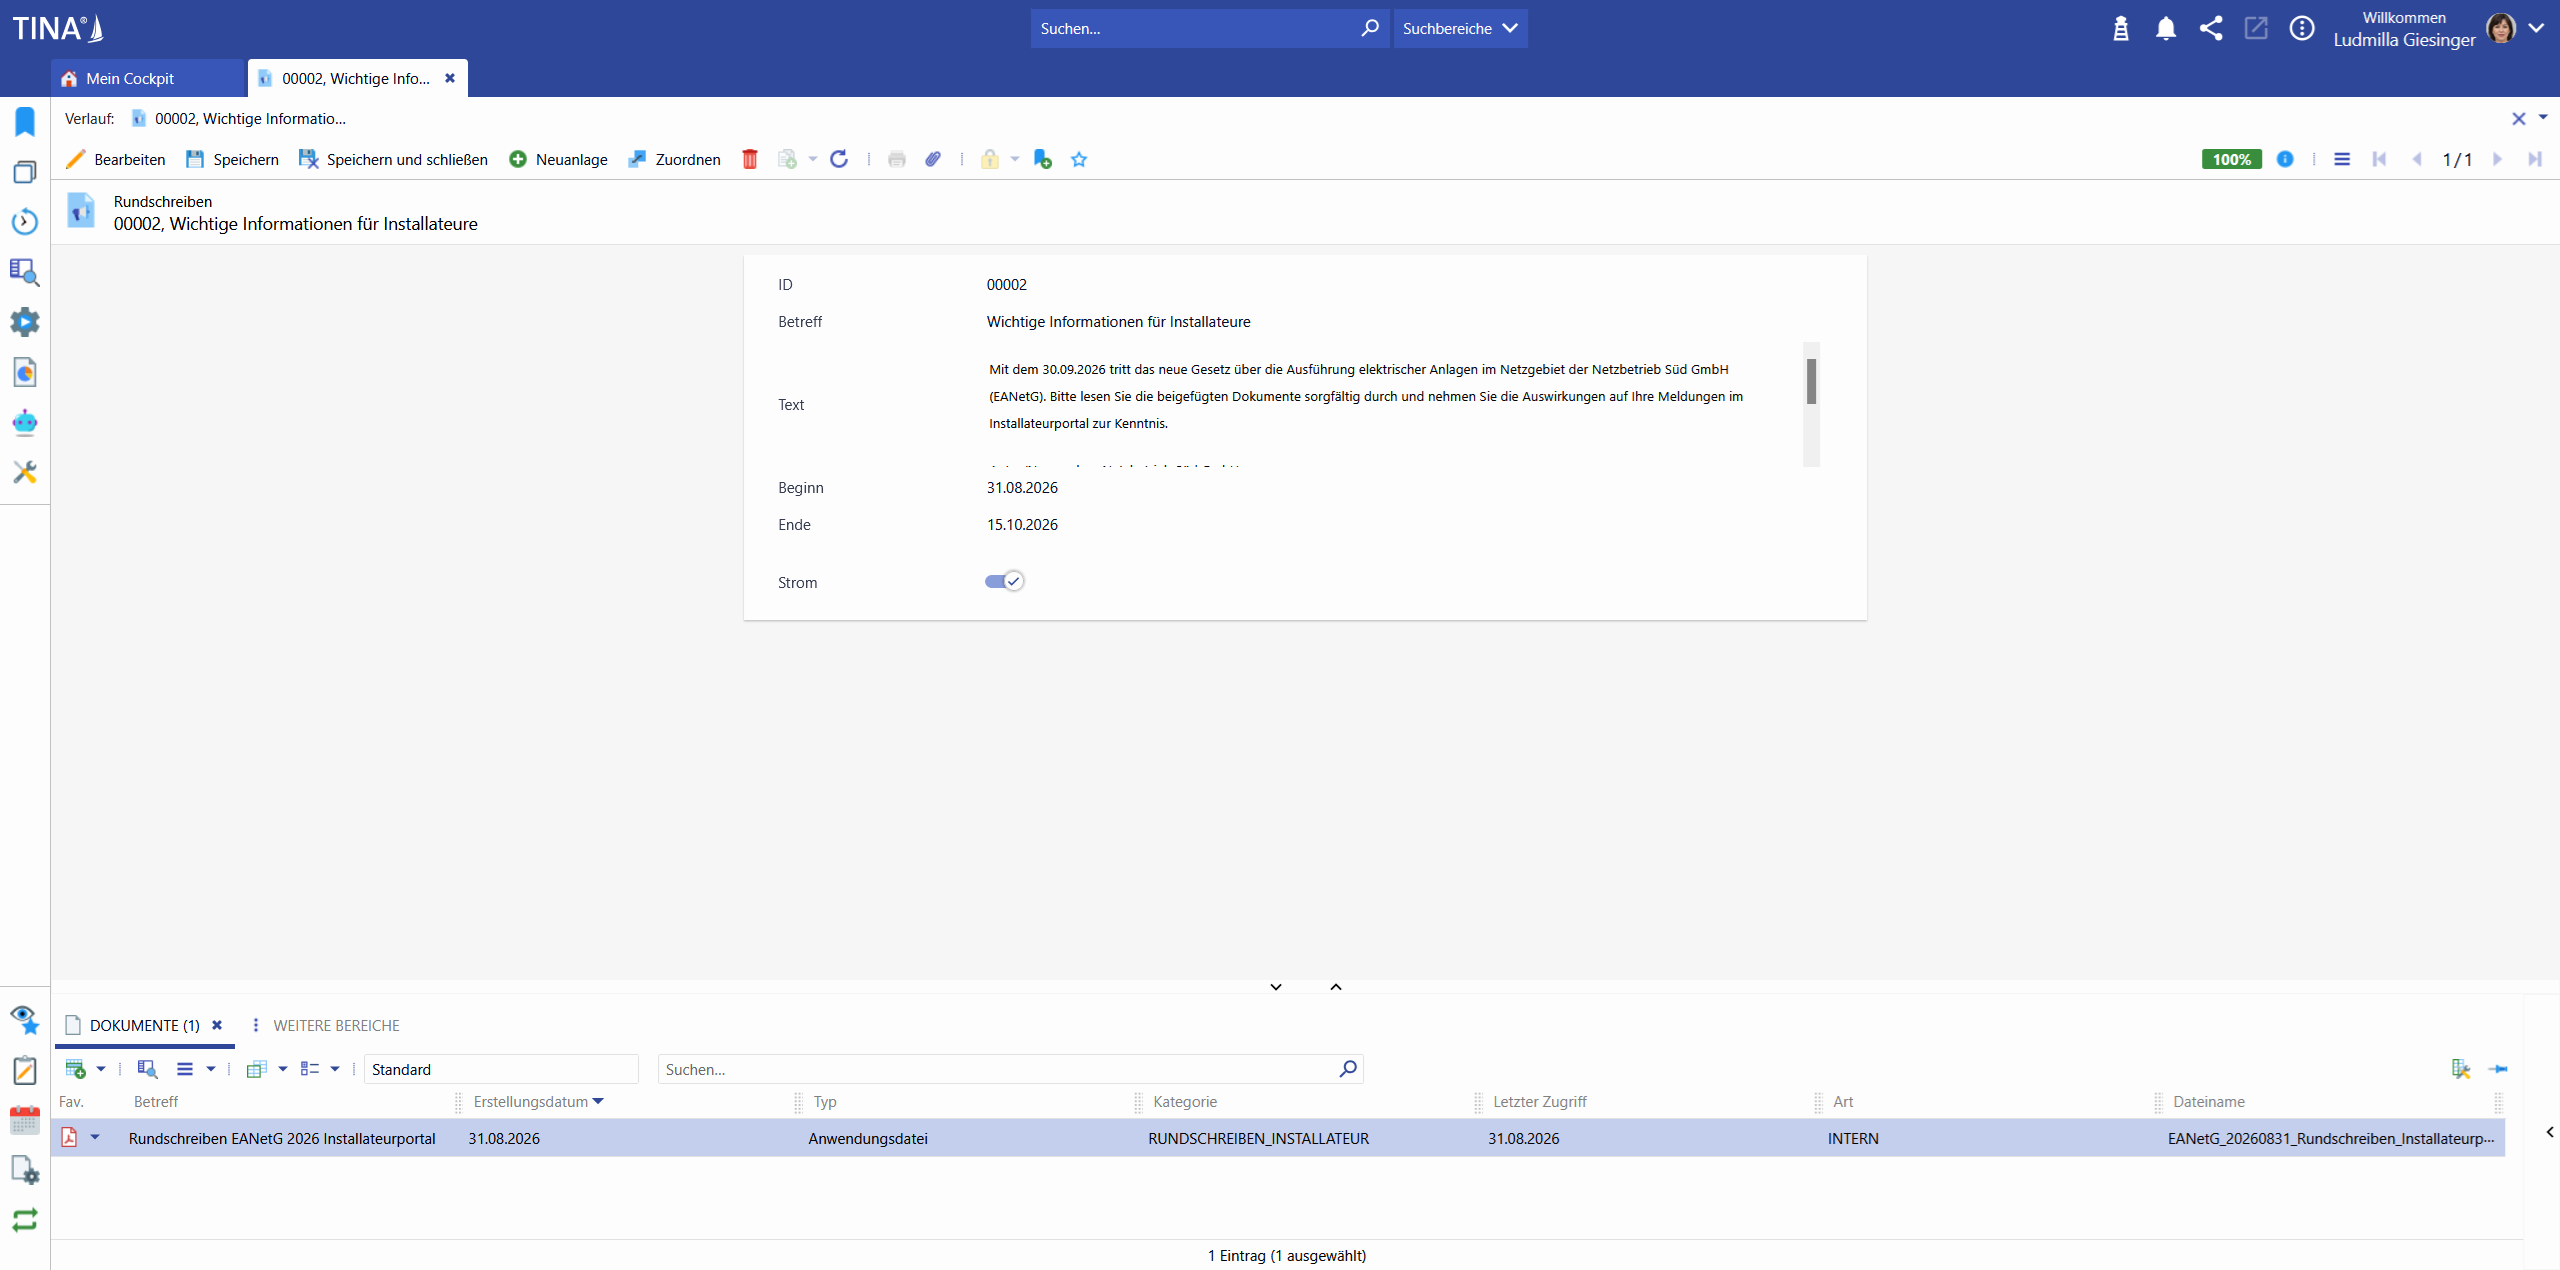
Task: Click the eye with star sidebar icon
Action: [x=25, y=1019]
